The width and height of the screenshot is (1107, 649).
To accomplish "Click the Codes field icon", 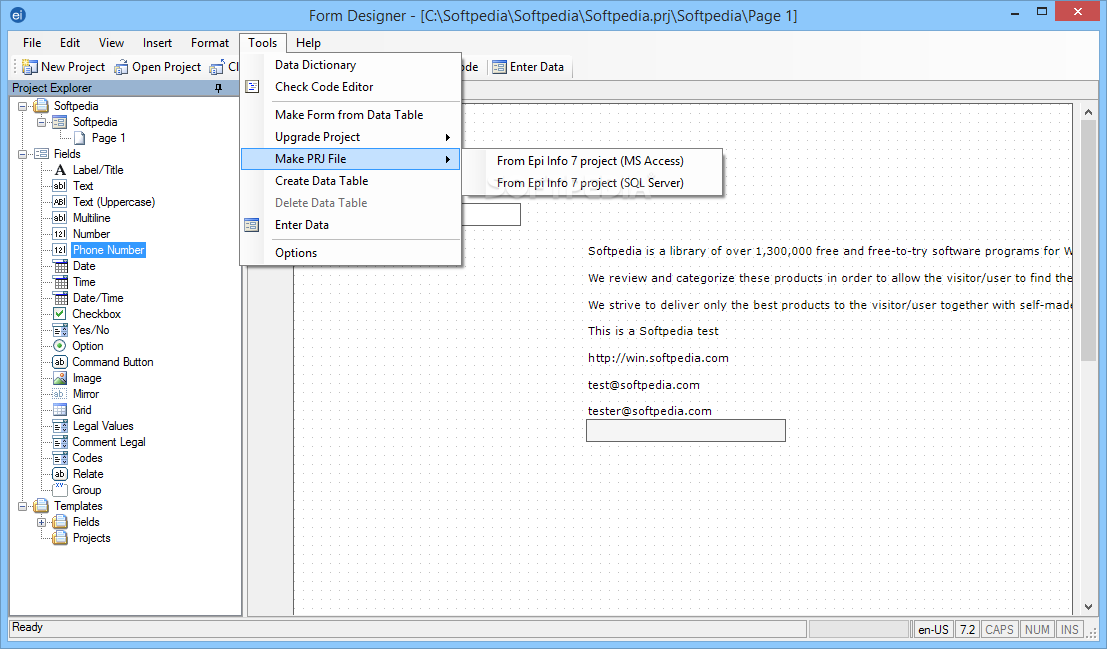I will point(60,458).
